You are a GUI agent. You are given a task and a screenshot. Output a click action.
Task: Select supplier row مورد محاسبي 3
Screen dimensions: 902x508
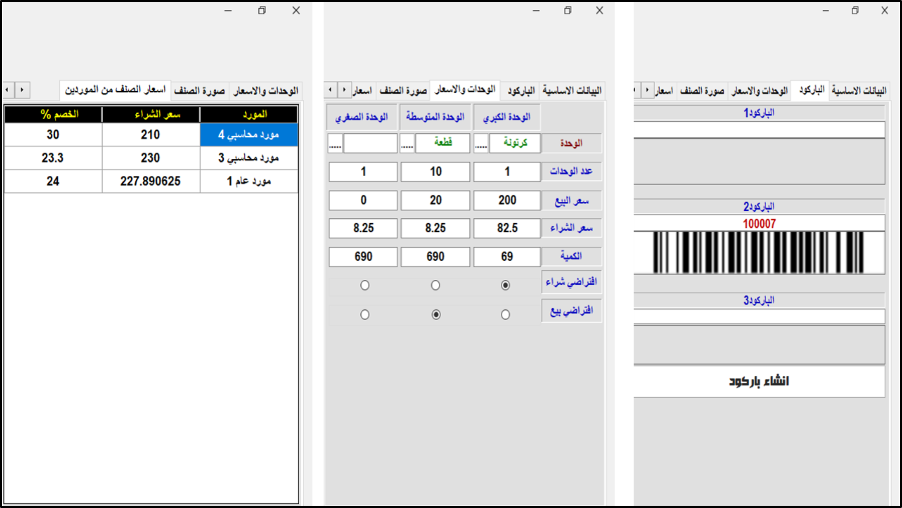[249, 157]
